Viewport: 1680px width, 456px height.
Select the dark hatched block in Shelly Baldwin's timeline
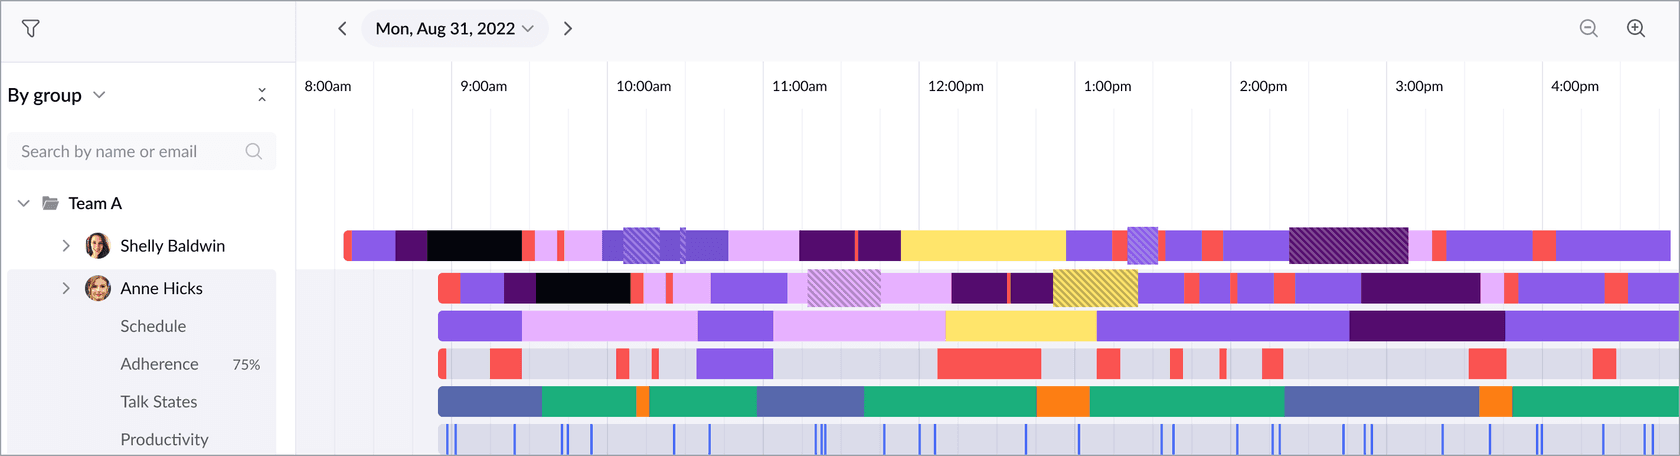[x=1348, y=245]
